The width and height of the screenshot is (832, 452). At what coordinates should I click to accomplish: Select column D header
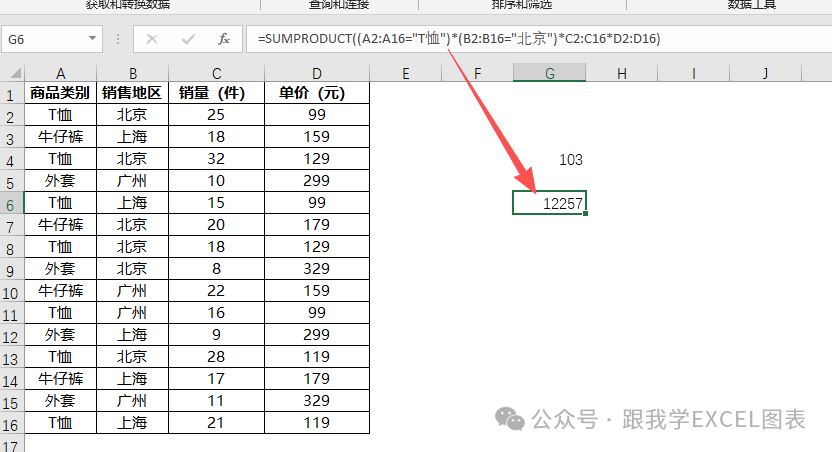coord(317,73)
